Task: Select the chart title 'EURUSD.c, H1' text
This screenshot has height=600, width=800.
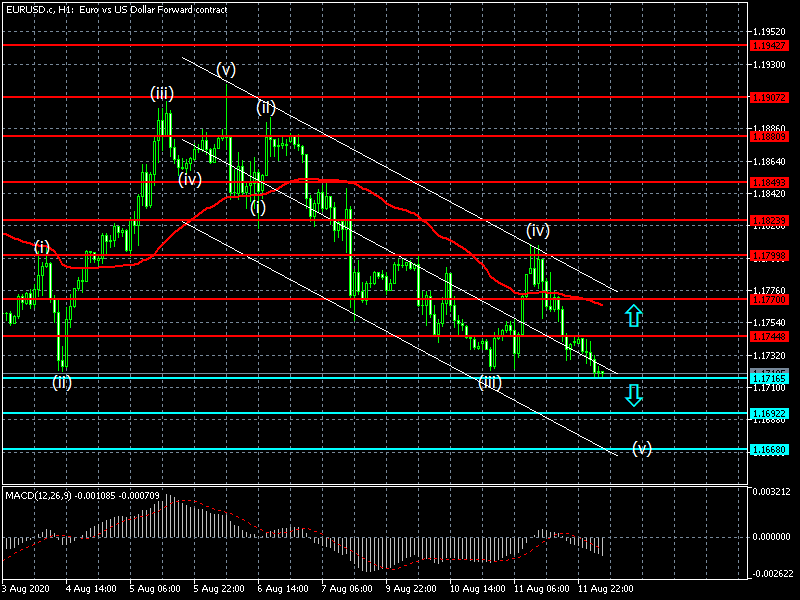Action: (x=38, y=10)
